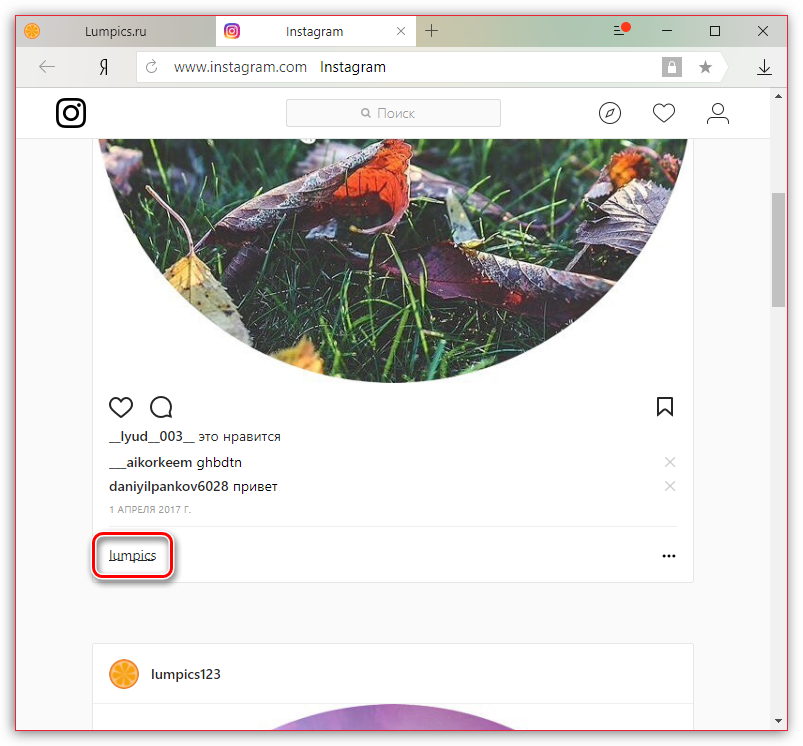803x746 pixels.
Task: Switch to the Lumpics.ru tab
Action: 118,31
